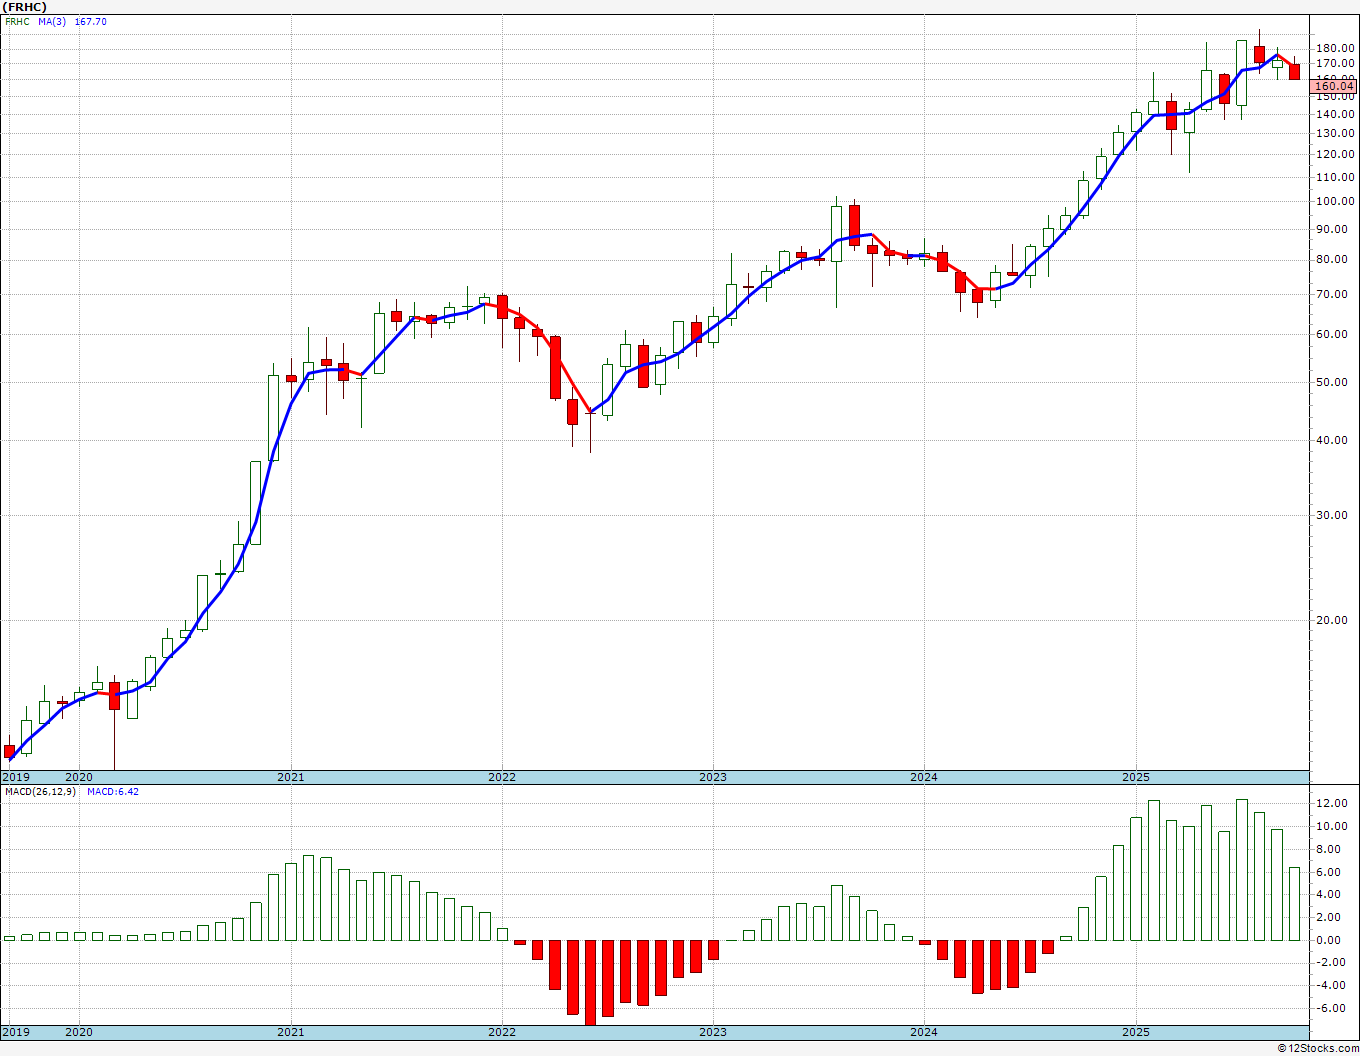Click the MA(3) indicator label
Screen dimensions: 1360x1056
coord(52,21)
